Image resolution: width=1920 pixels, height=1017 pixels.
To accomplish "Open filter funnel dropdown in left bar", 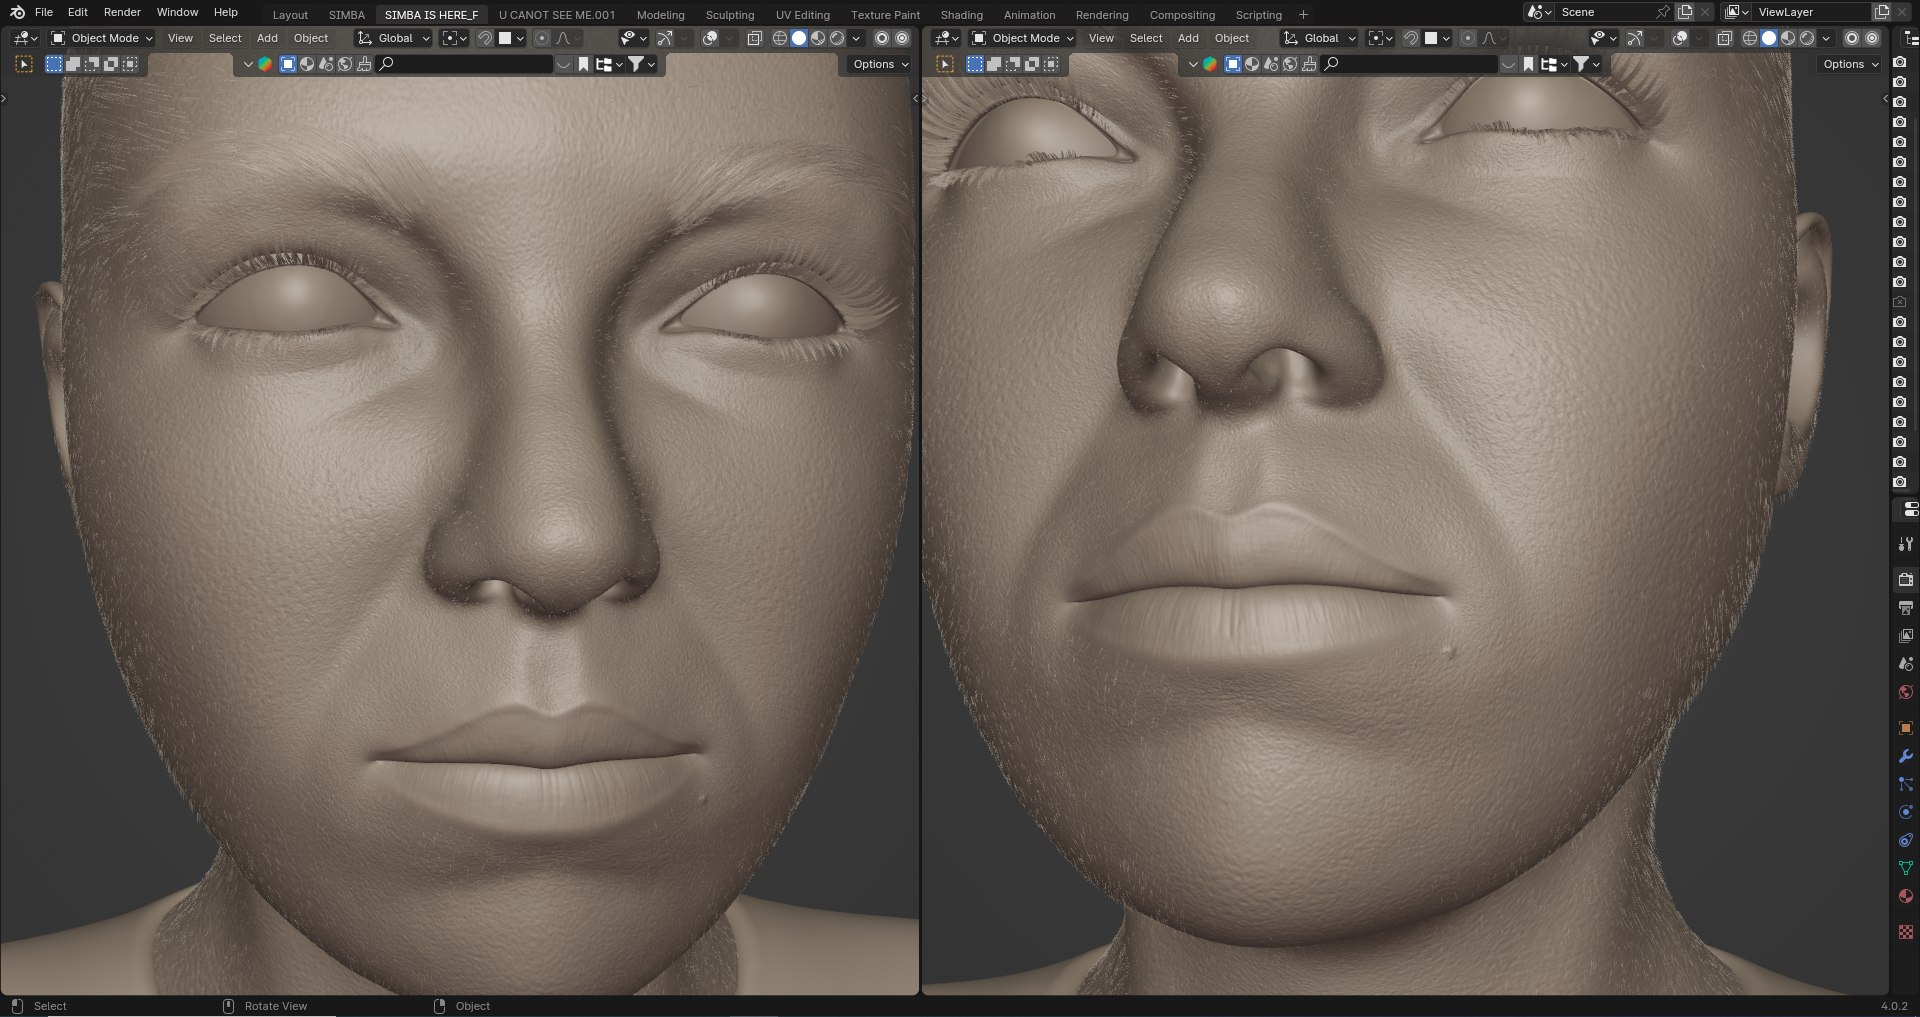I will click(641, 64).
